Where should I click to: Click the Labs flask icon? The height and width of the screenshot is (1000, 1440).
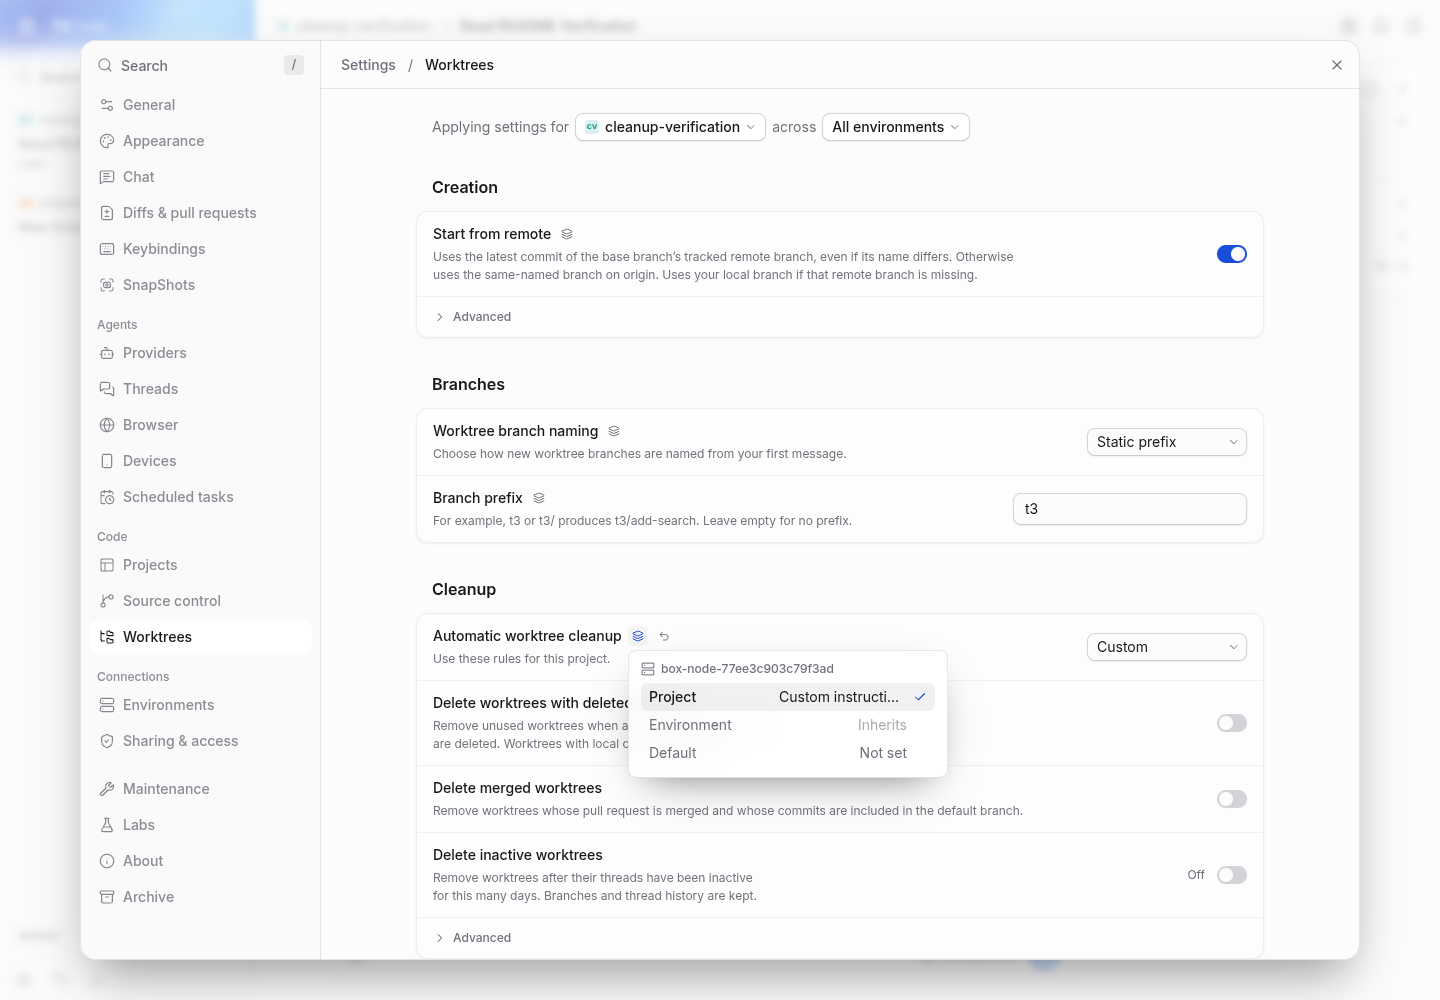107,825
